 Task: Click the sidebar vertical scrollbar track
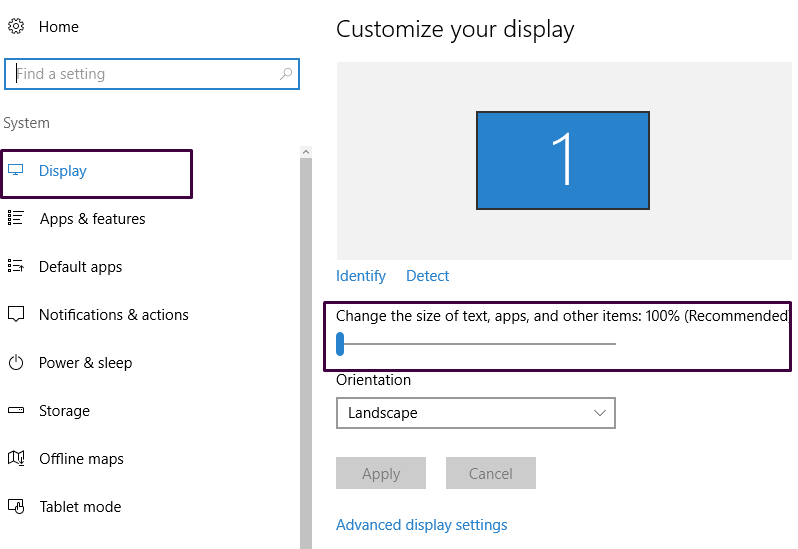point(306,353)
